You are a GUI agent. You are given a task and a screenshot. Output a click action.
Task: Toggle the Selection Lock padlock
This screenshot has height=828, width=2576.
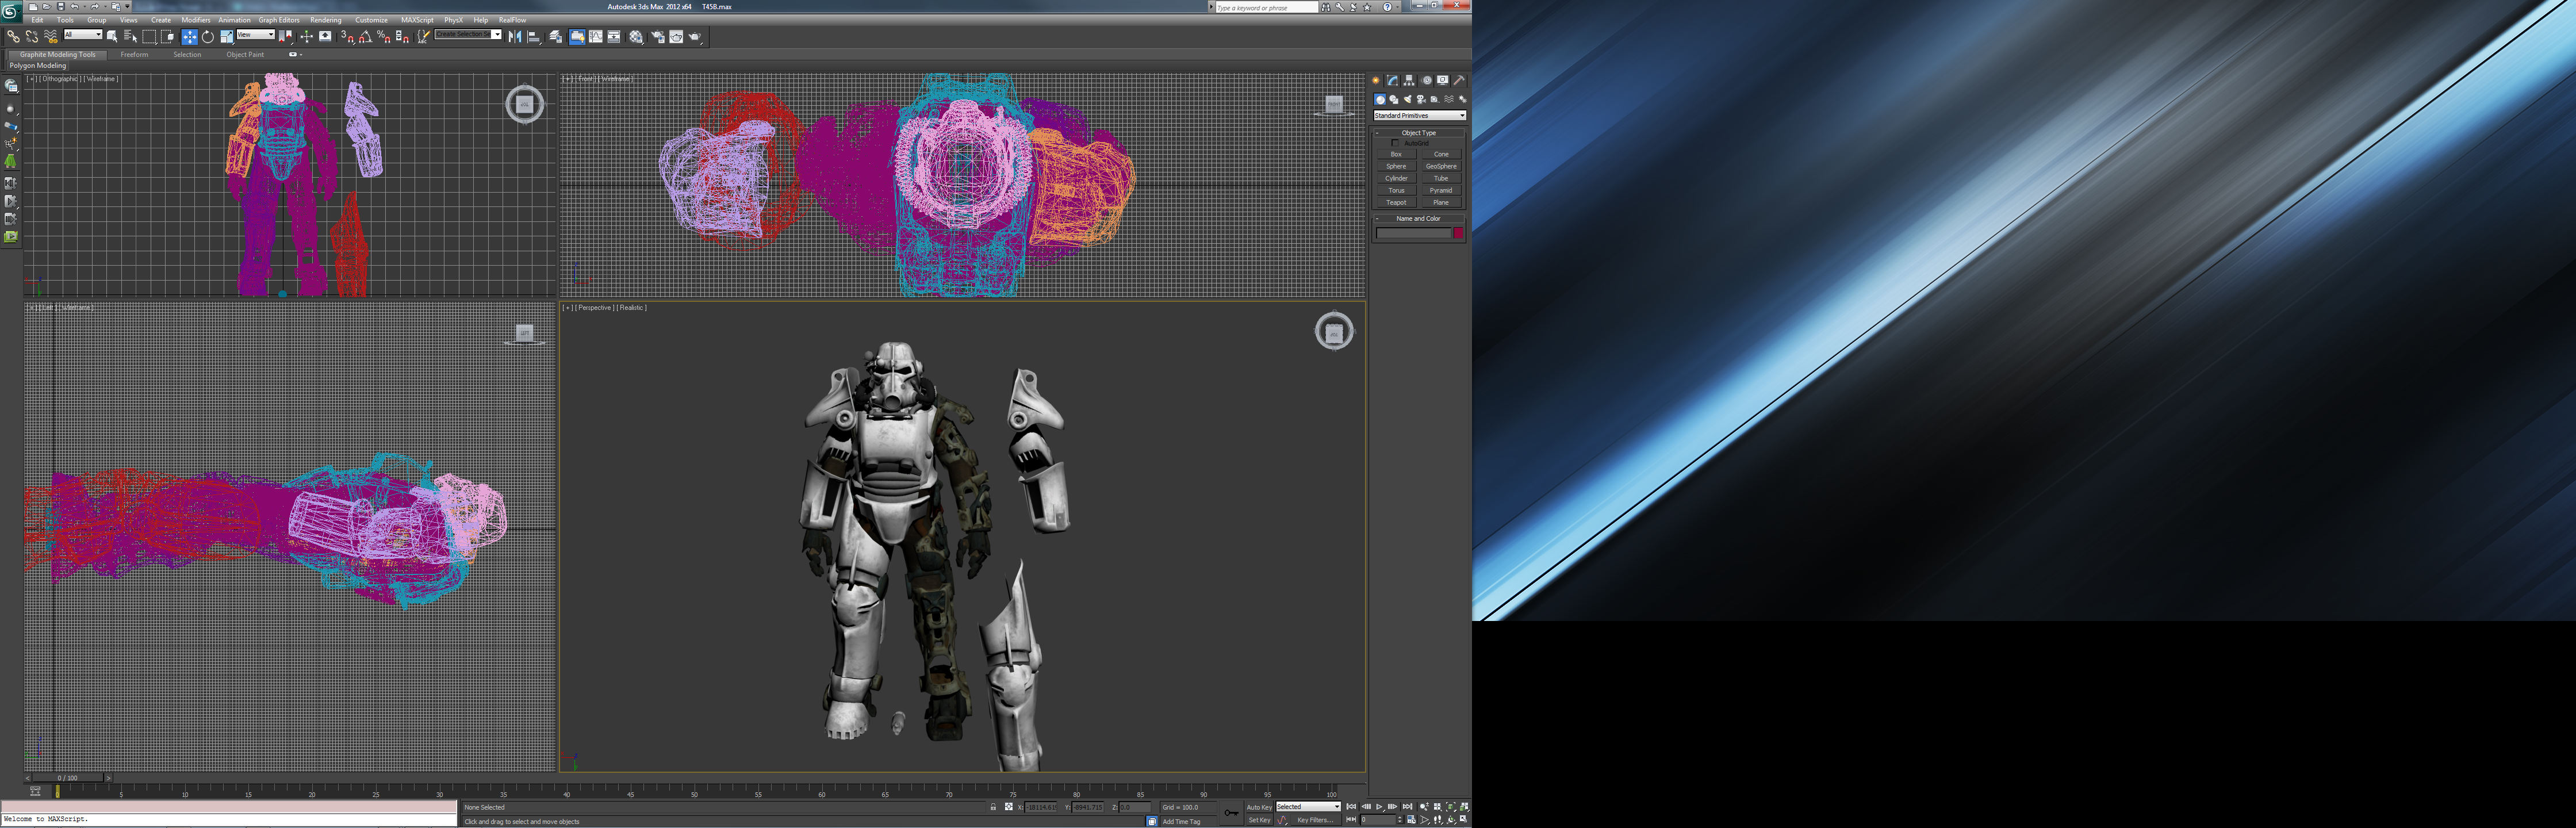pyautogui.click(x=993, y=807)
